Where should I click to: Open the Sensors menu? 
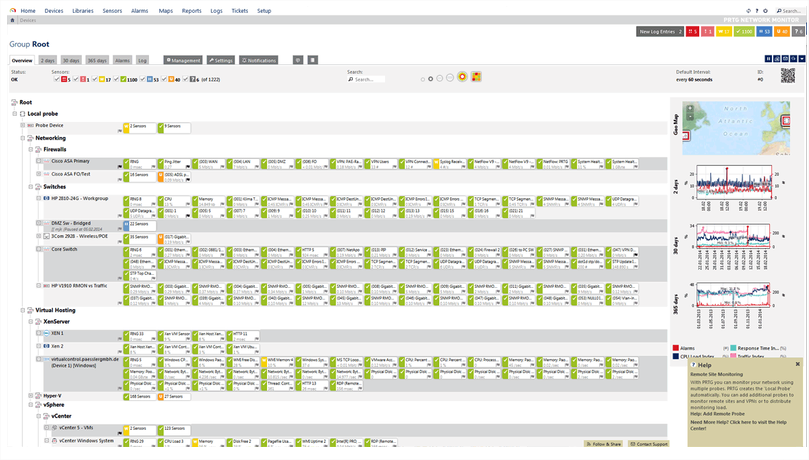coord(112,10)
